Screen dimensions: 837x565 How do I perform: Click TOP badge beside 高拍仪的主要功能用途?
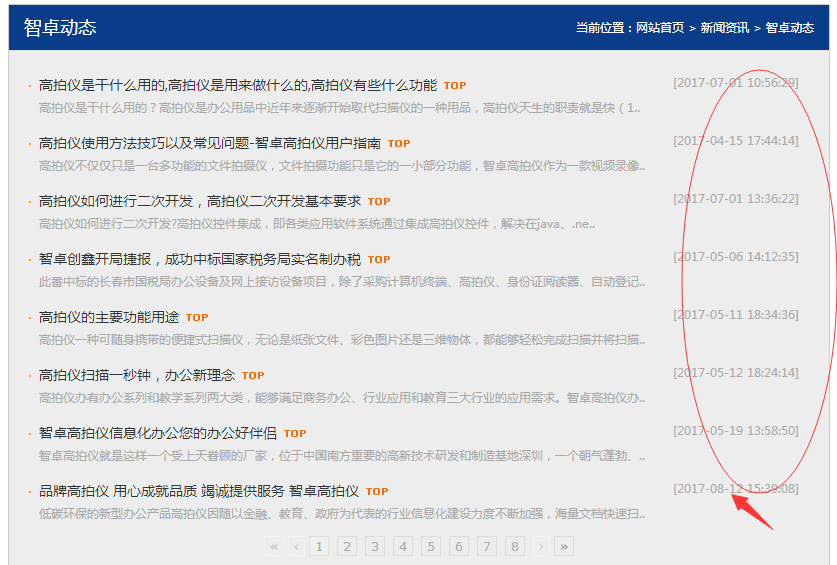tap(197, 318)
